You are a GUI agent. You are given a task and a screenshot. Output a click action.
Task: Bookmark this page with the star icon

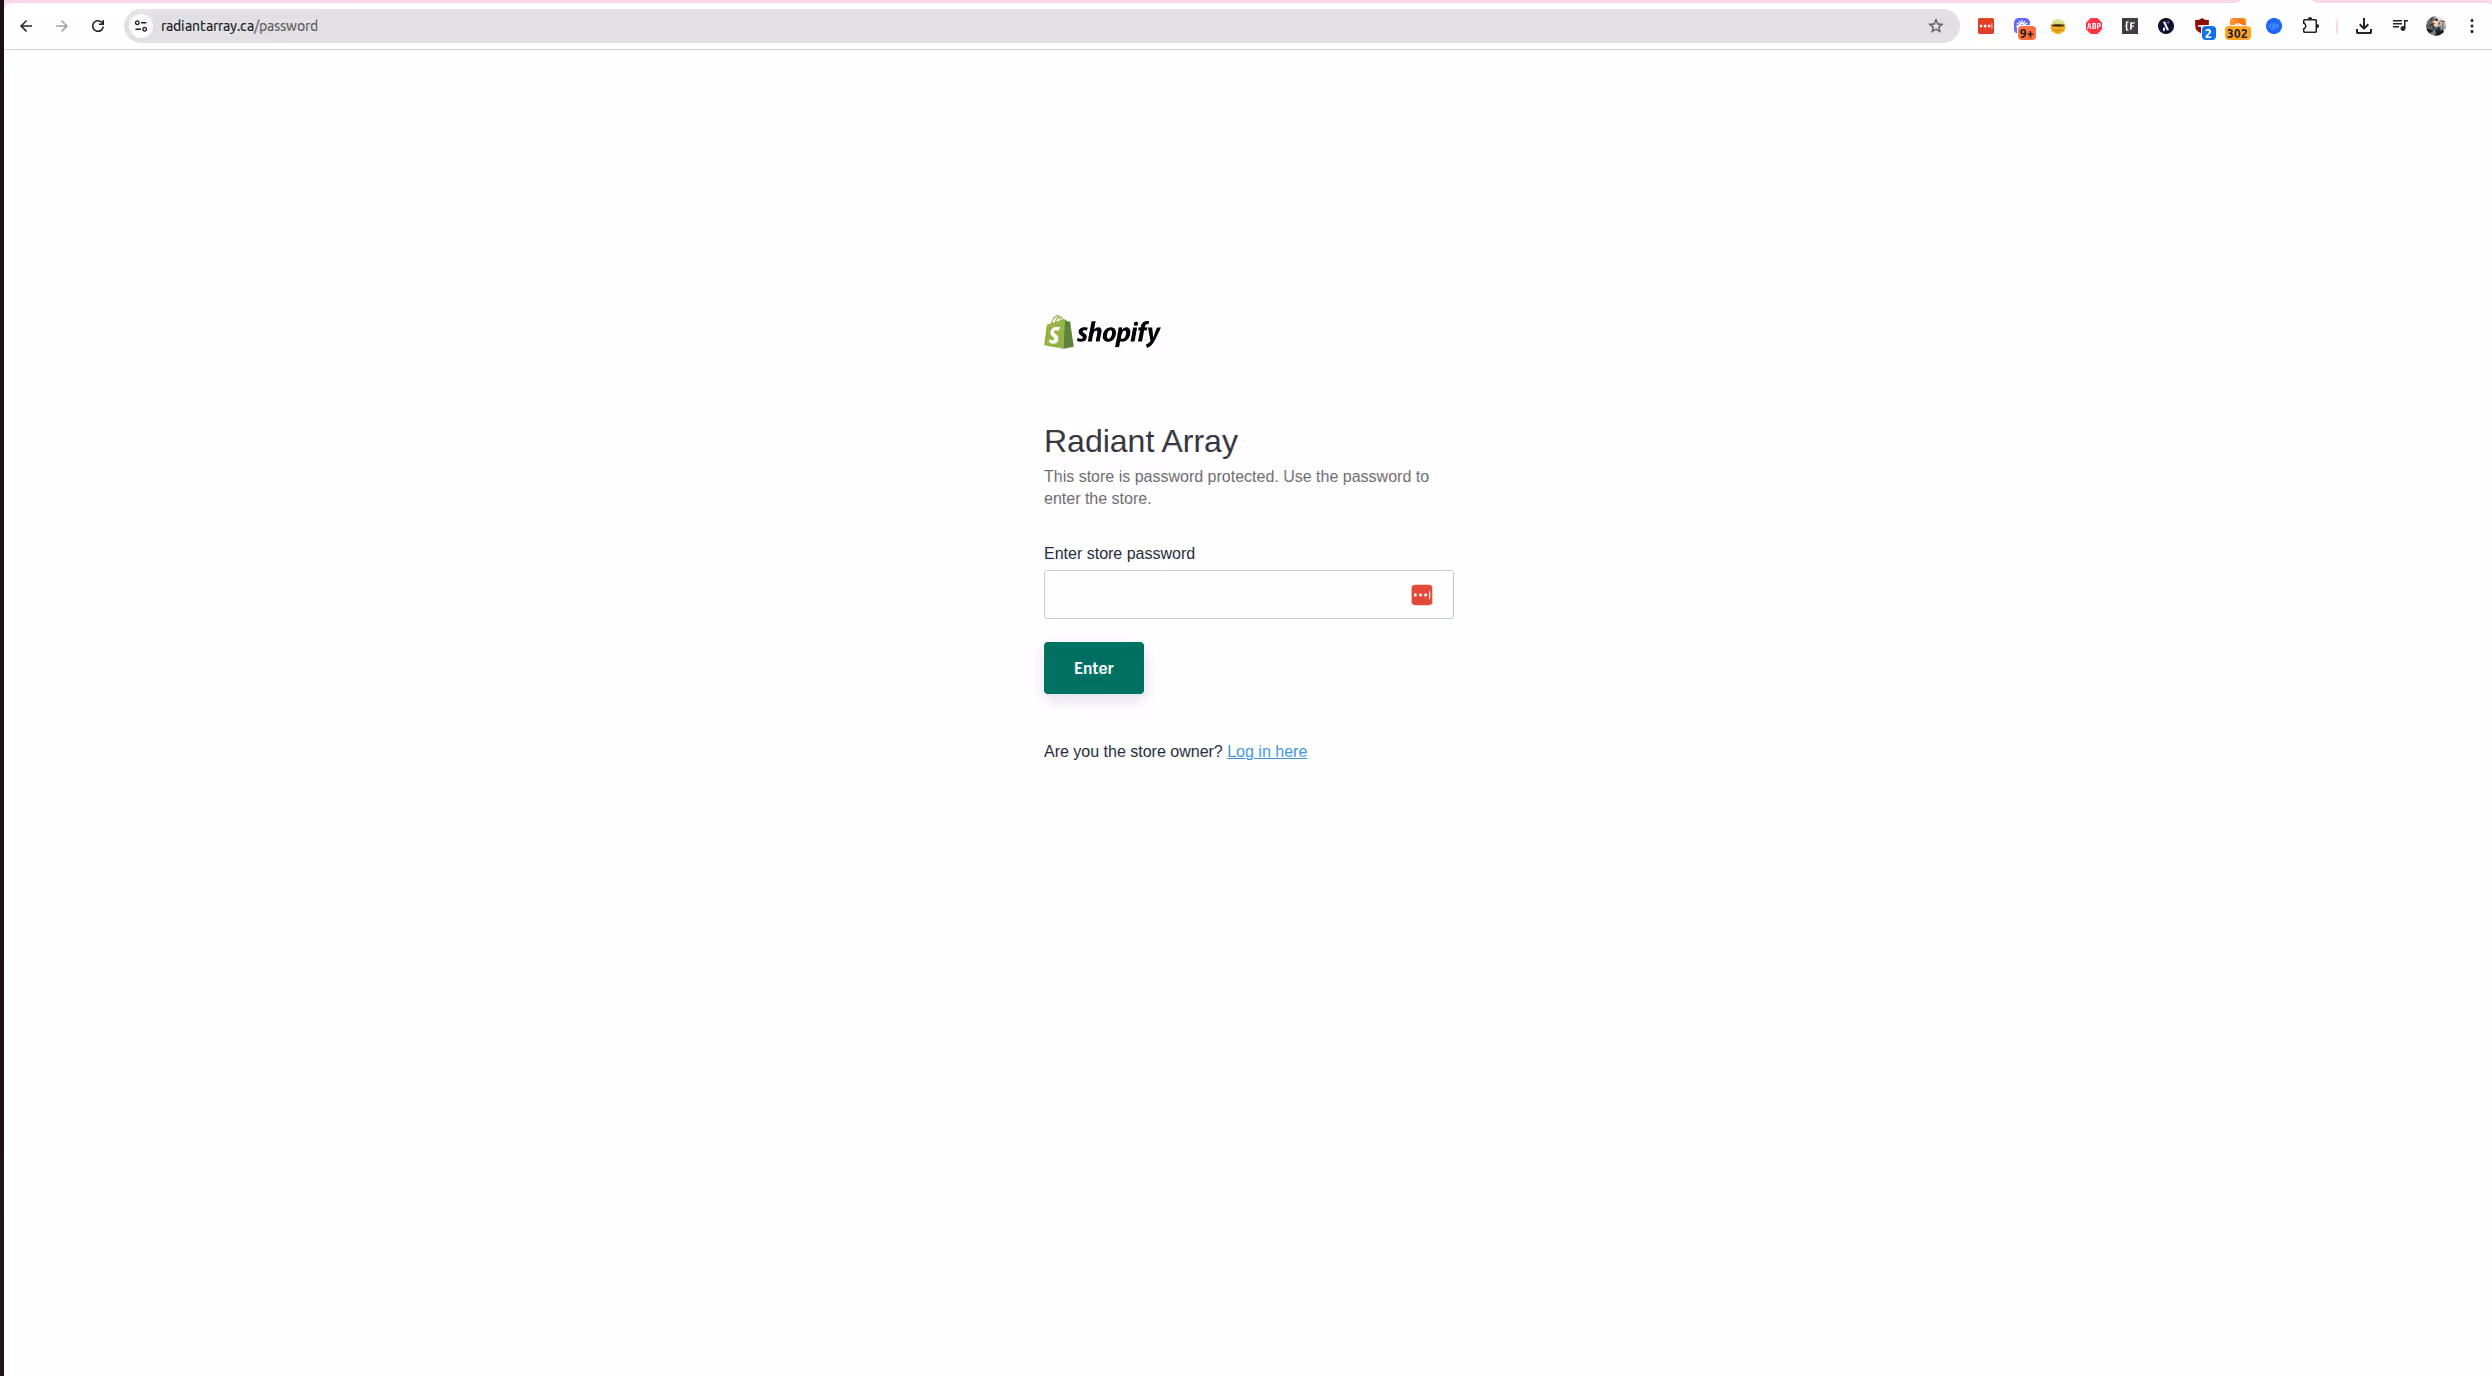point(1936,26)
